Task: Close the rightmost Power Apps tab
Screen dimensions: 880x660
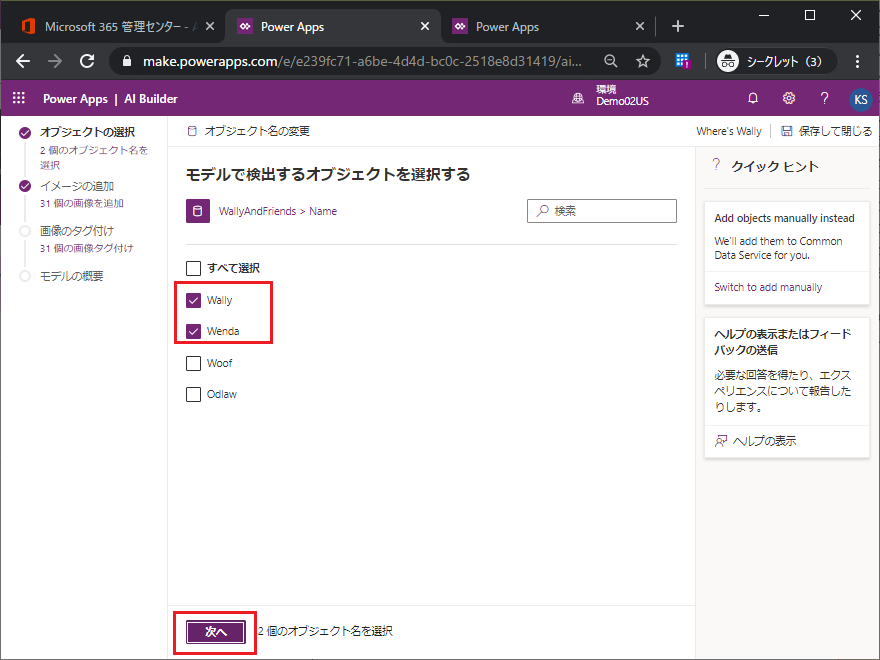Action: 640,26
